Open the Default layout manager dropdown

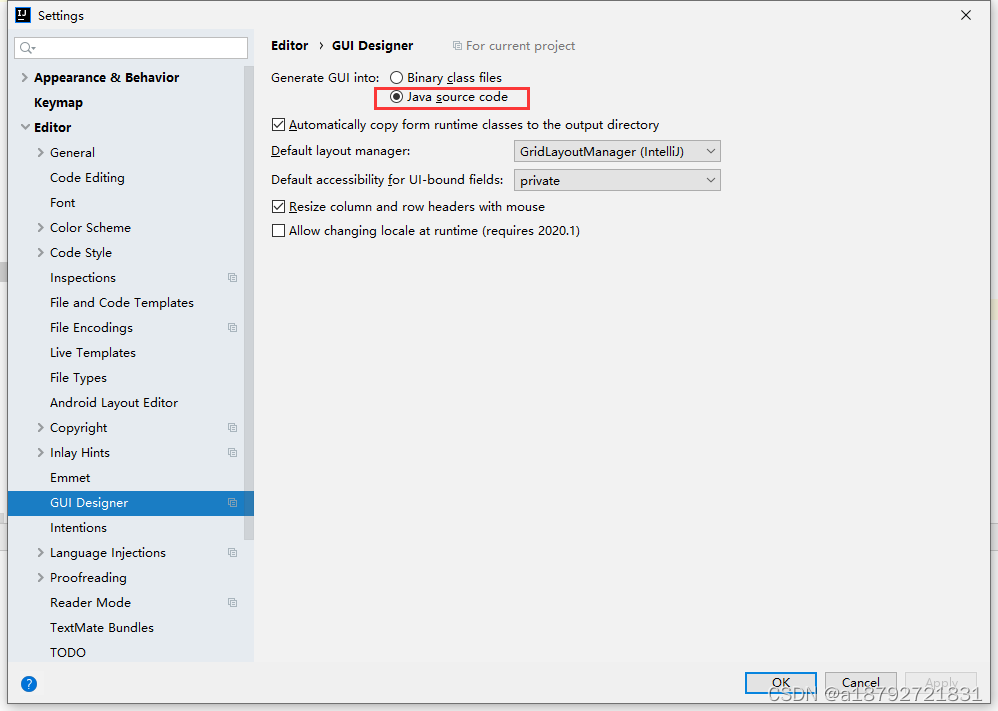click(x=617, y=151)
